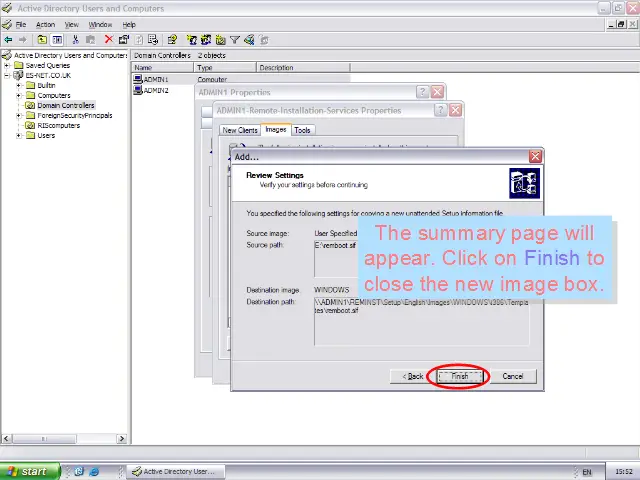The image size is (640, 480).
Task: Click the ADMIN1 computer icon in list
Action: (x=138, y=79)
